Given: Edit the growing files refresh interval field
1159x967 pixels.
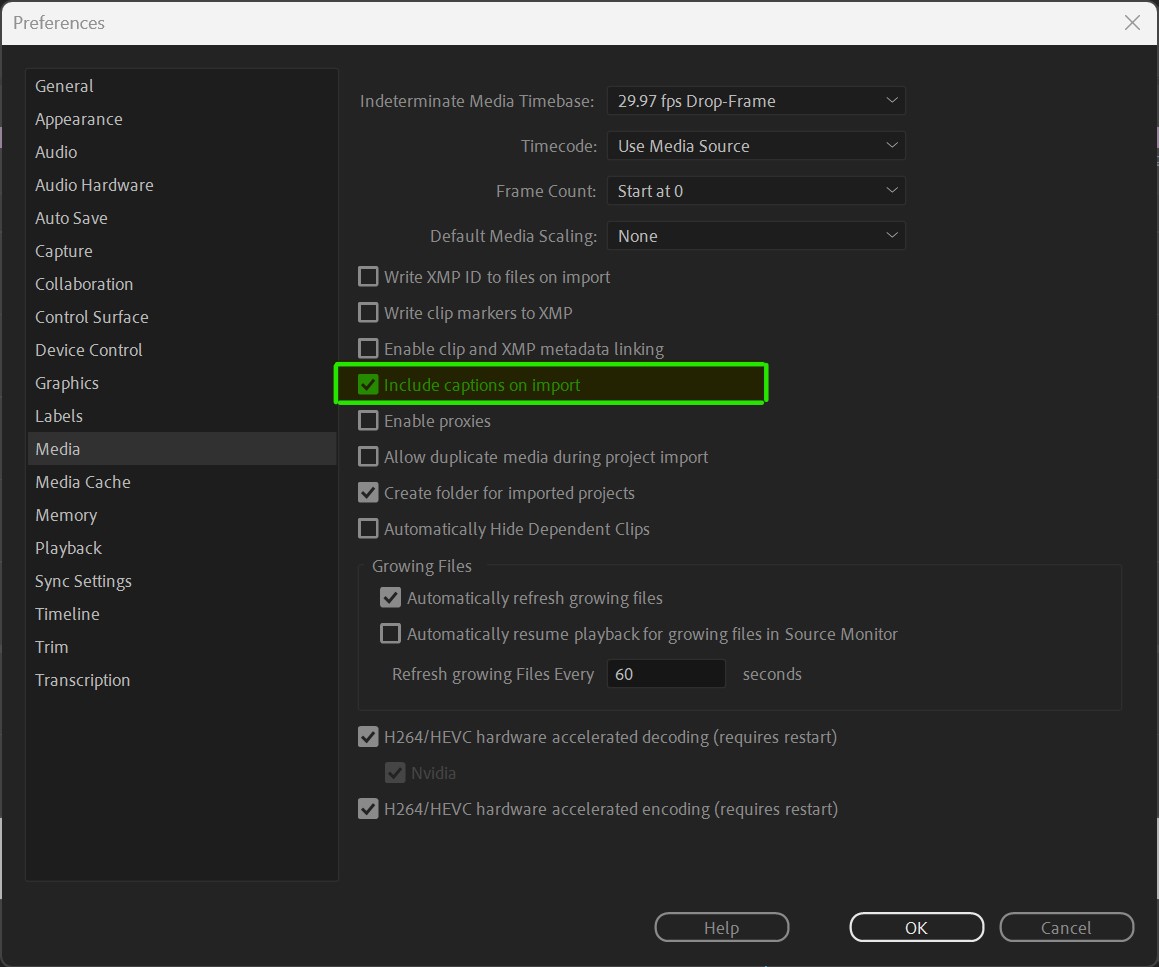Looking at the screenshot, I should (665, 673).
